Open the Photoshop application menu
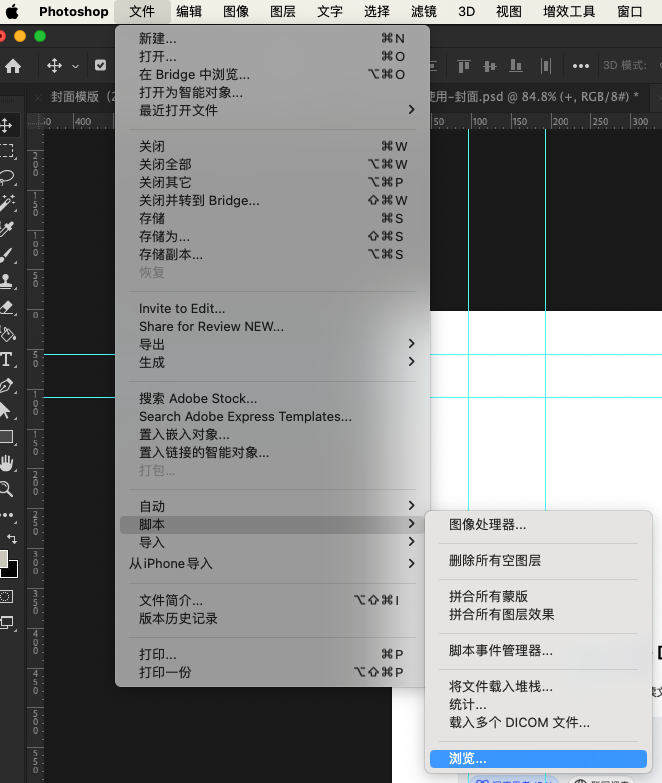The image size is (662, 783). click(74, 11)
